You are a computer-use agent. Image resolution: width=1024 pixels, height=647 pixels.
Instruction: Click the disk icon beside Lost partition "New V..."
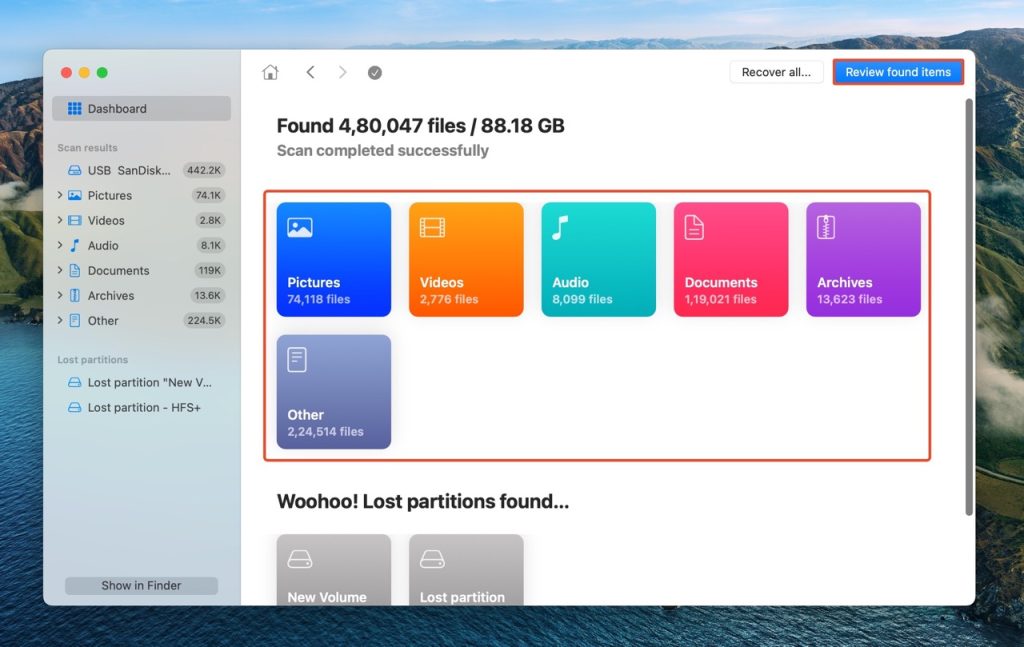pos(73,382)
